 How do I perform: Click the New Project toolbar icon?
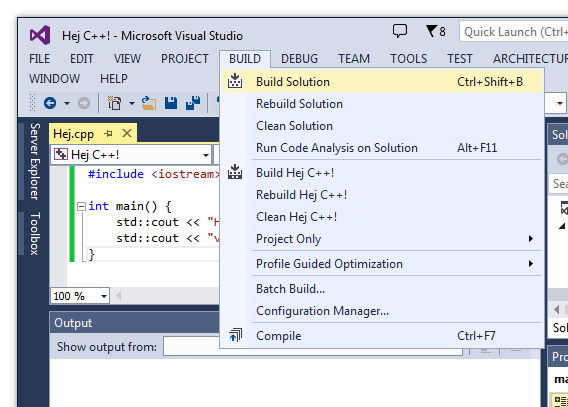(x=114, y=103)
